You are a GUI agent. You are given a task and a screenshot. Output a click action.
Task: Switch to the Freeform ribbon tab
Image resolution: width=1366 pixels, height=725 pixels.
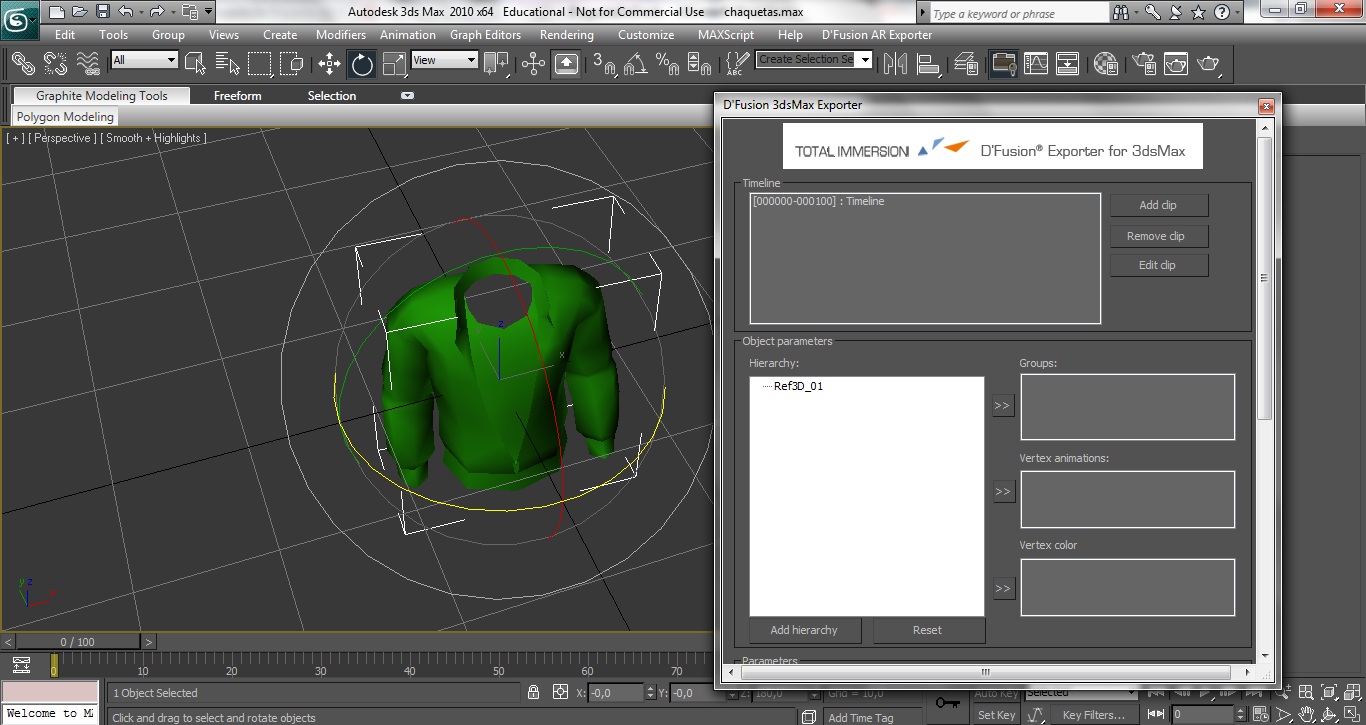point(237,96)
